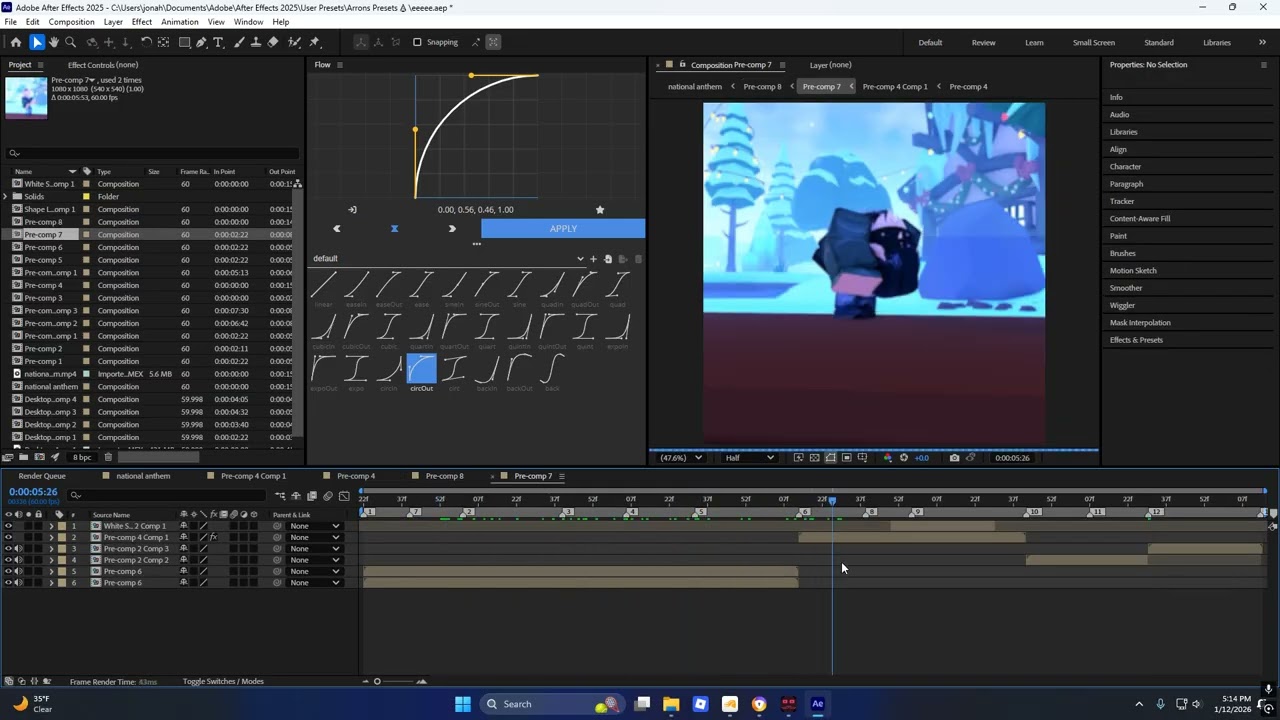Select the Rotation tool
Image resolution: width=1280 pixels, height=720 pixels.
pyautogui.click(x=146, y=42)
